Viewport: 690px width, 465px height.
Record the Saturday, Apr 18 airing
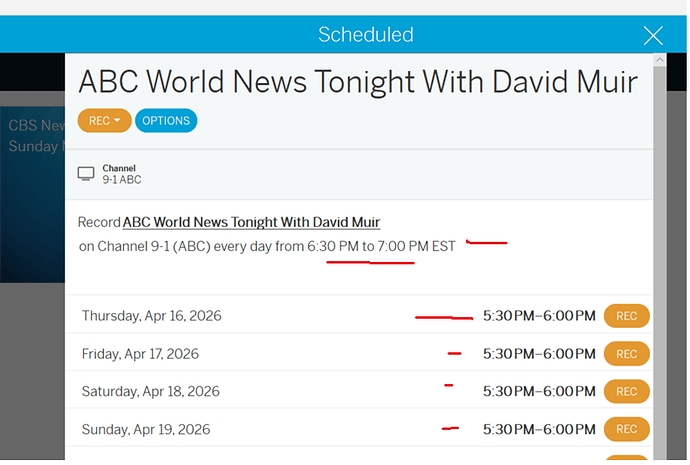[x=626, y=392]
